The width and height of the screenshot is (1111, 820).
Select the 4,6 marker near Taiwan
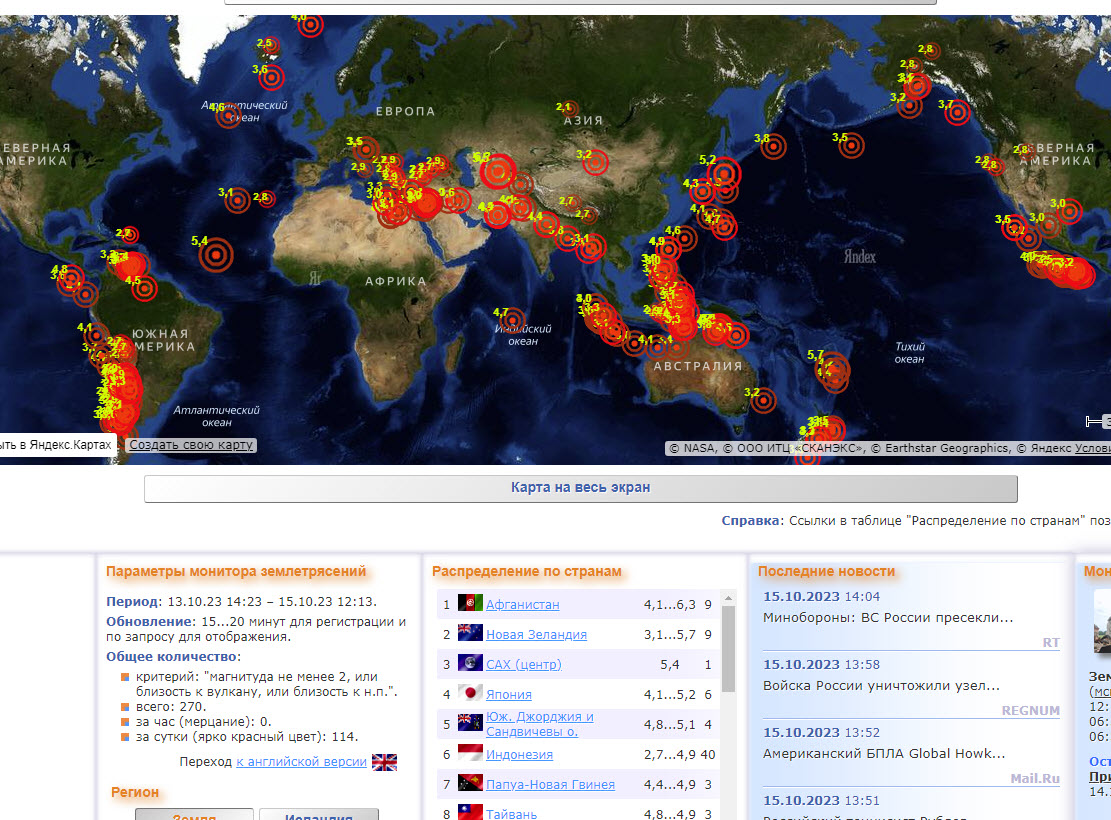[685, 238]
